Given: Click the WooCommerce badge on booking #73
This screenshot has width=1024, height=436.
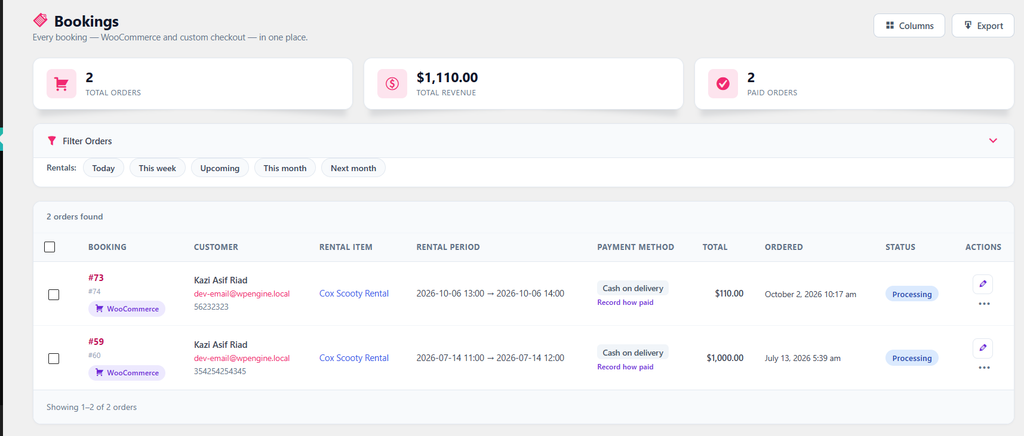Looking at the screenshot, I should 127,309.
